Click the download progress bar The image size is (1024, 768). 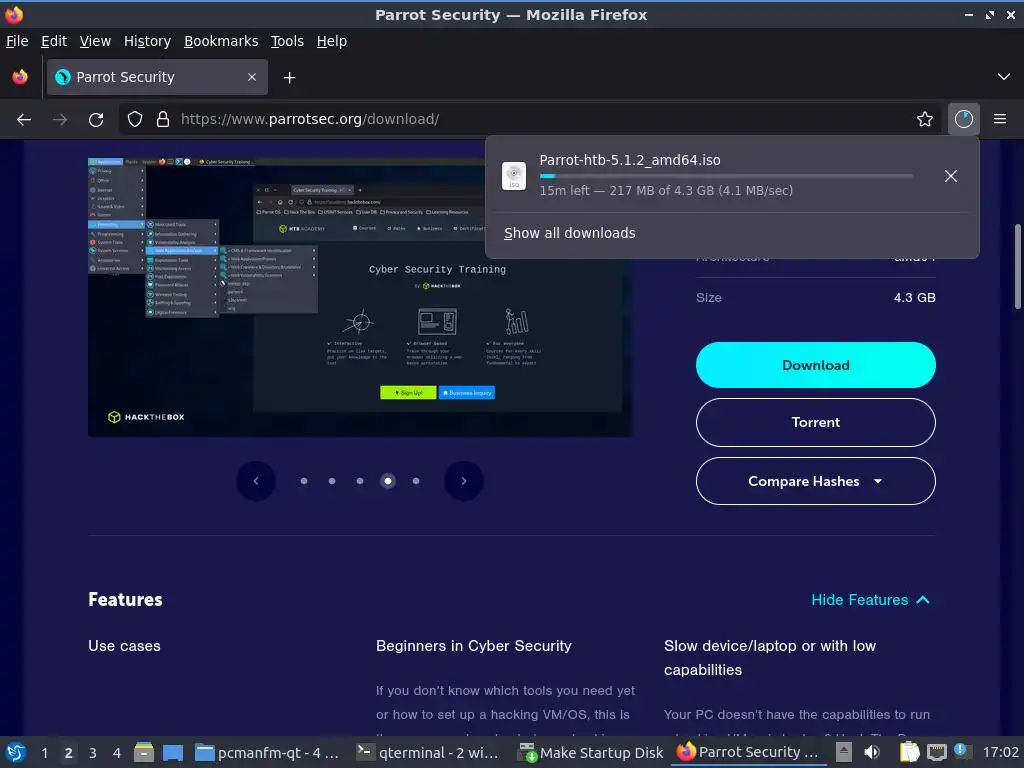[x=726, y=176]
